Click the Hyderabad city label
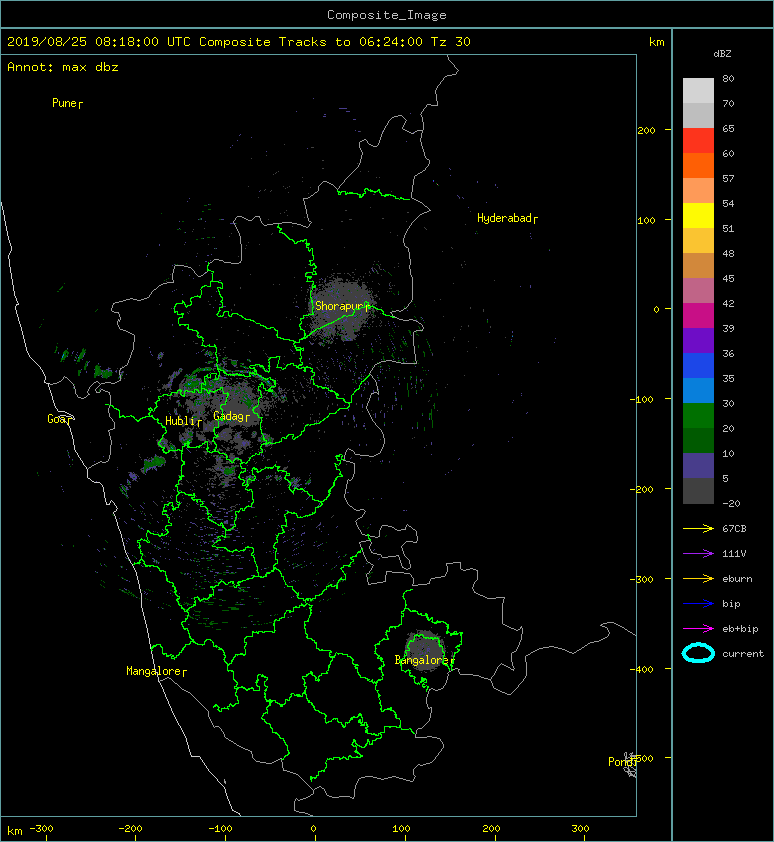This screenshot has height=842, width=774. click(504, 218)
